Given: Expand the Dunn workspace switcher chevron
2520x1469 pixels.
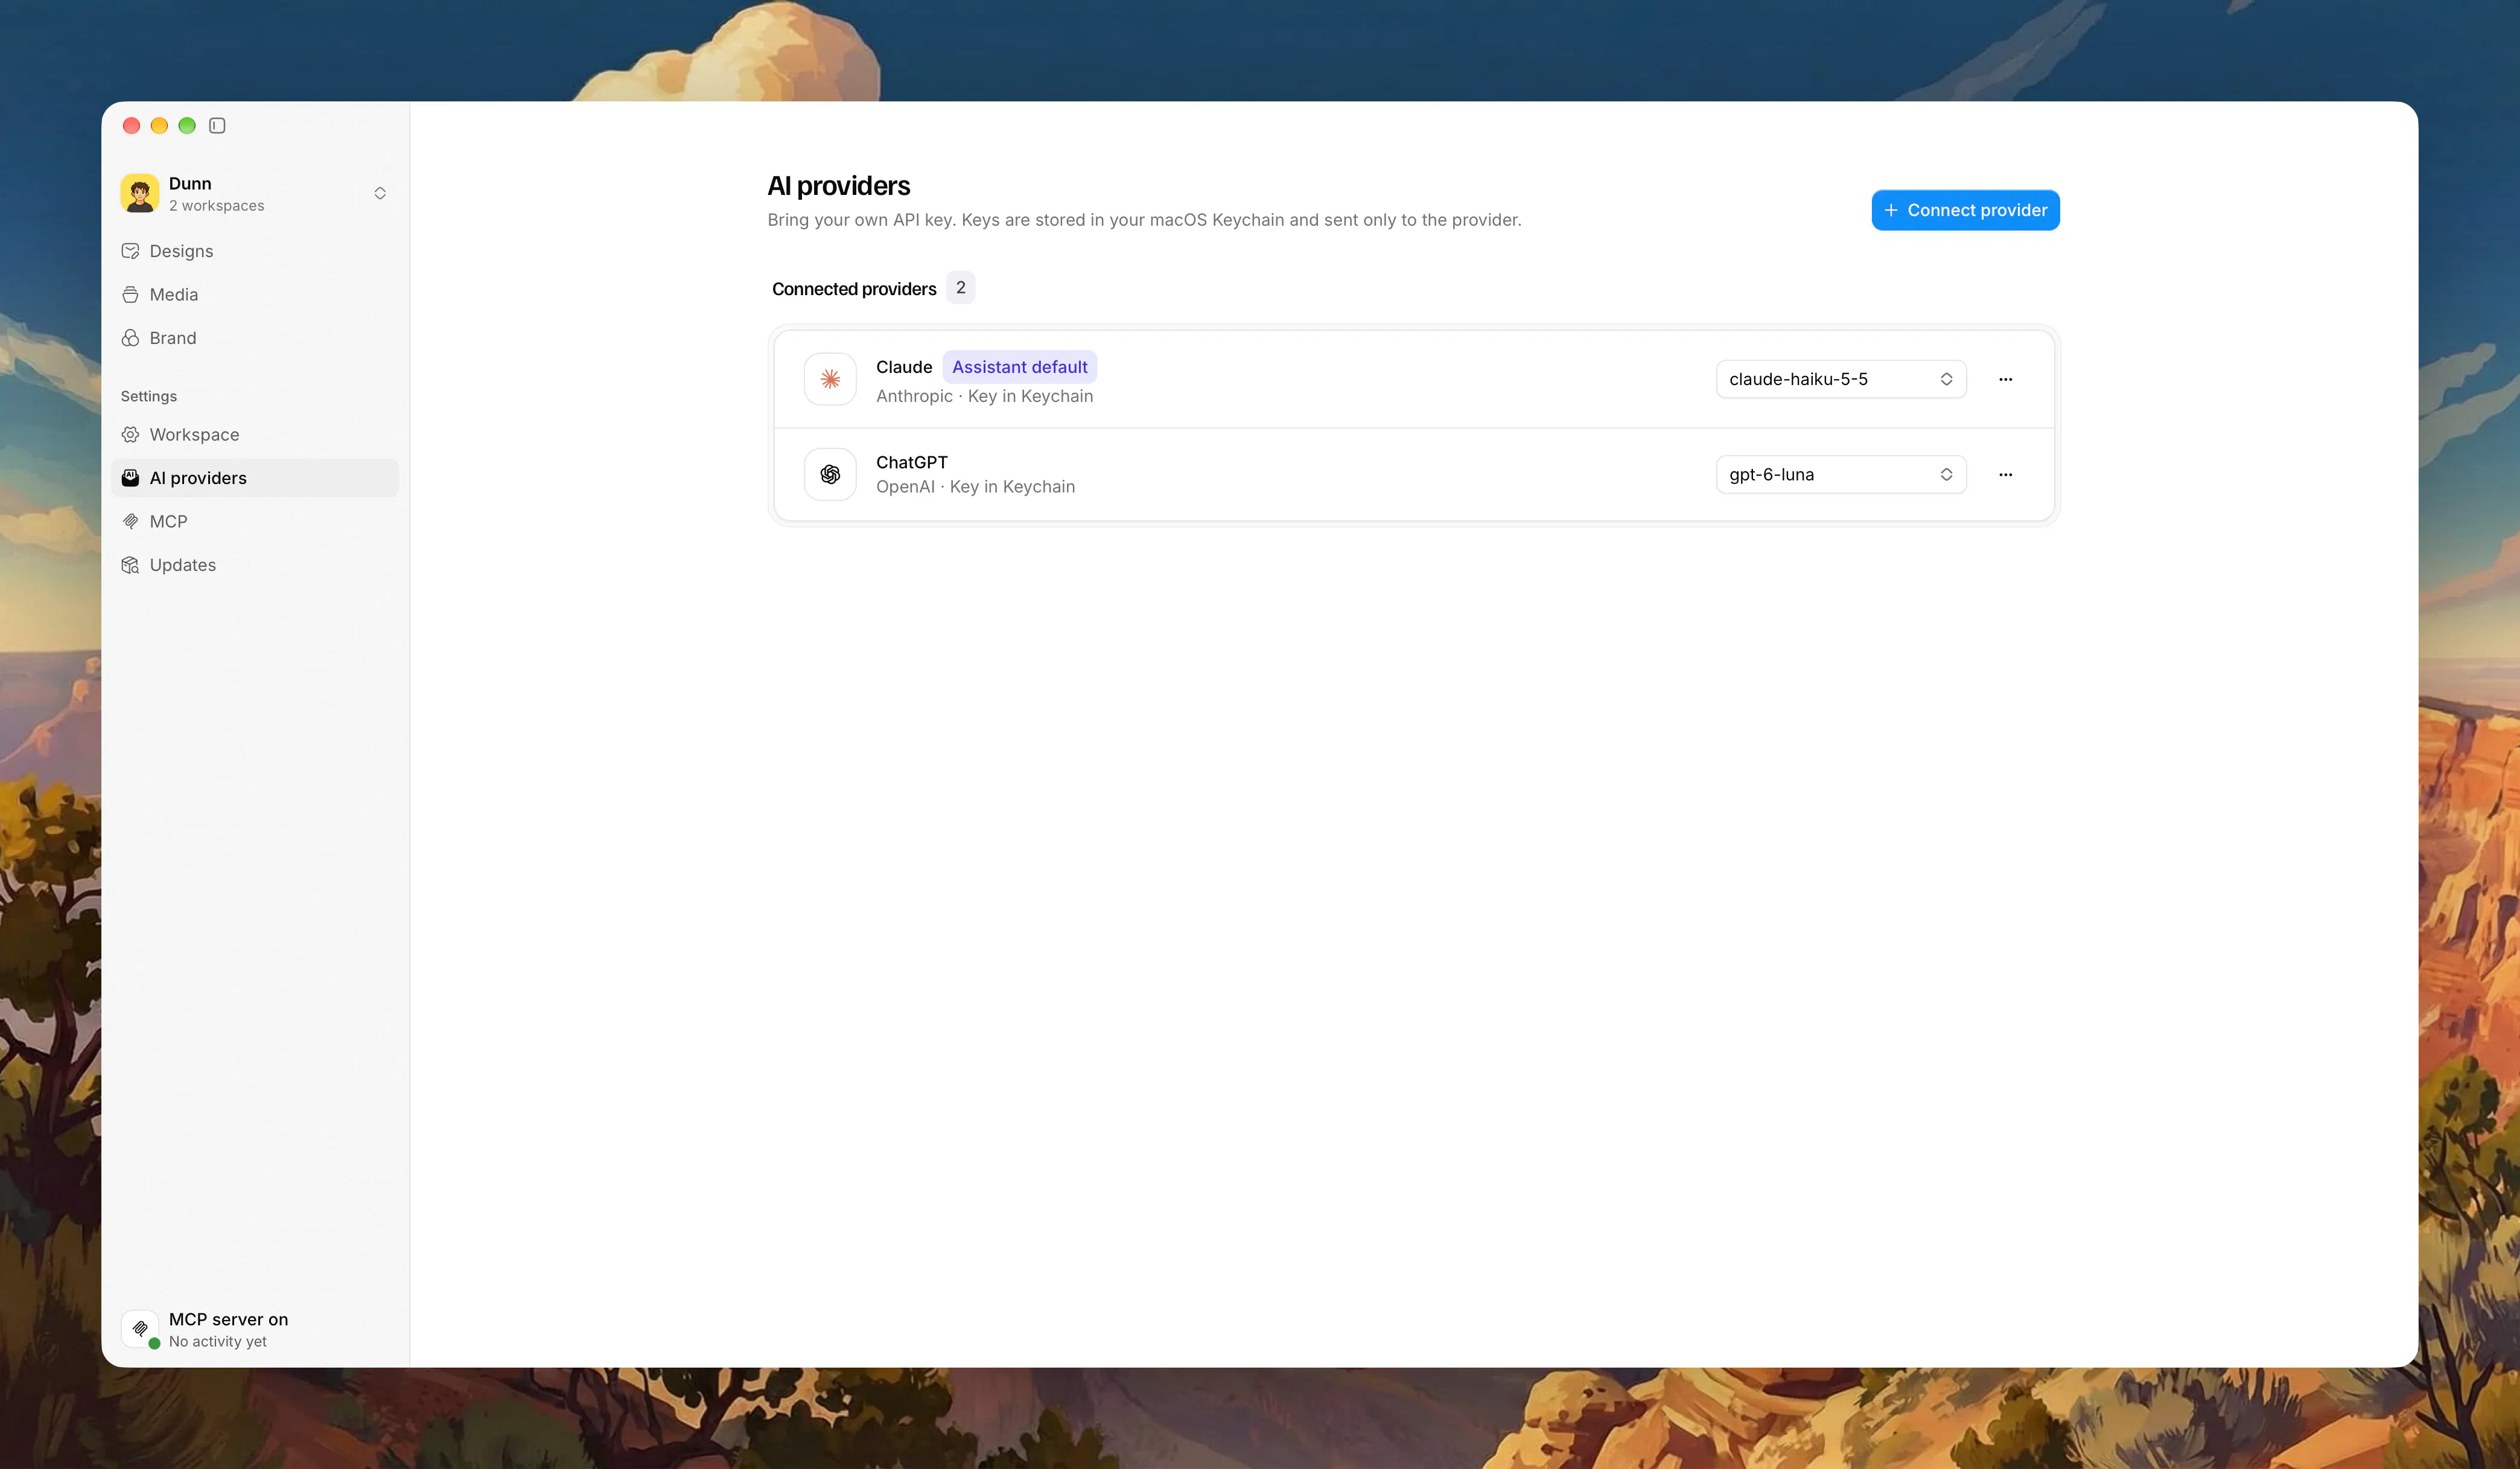Looking at the screenshot, I should click(380, 193).
